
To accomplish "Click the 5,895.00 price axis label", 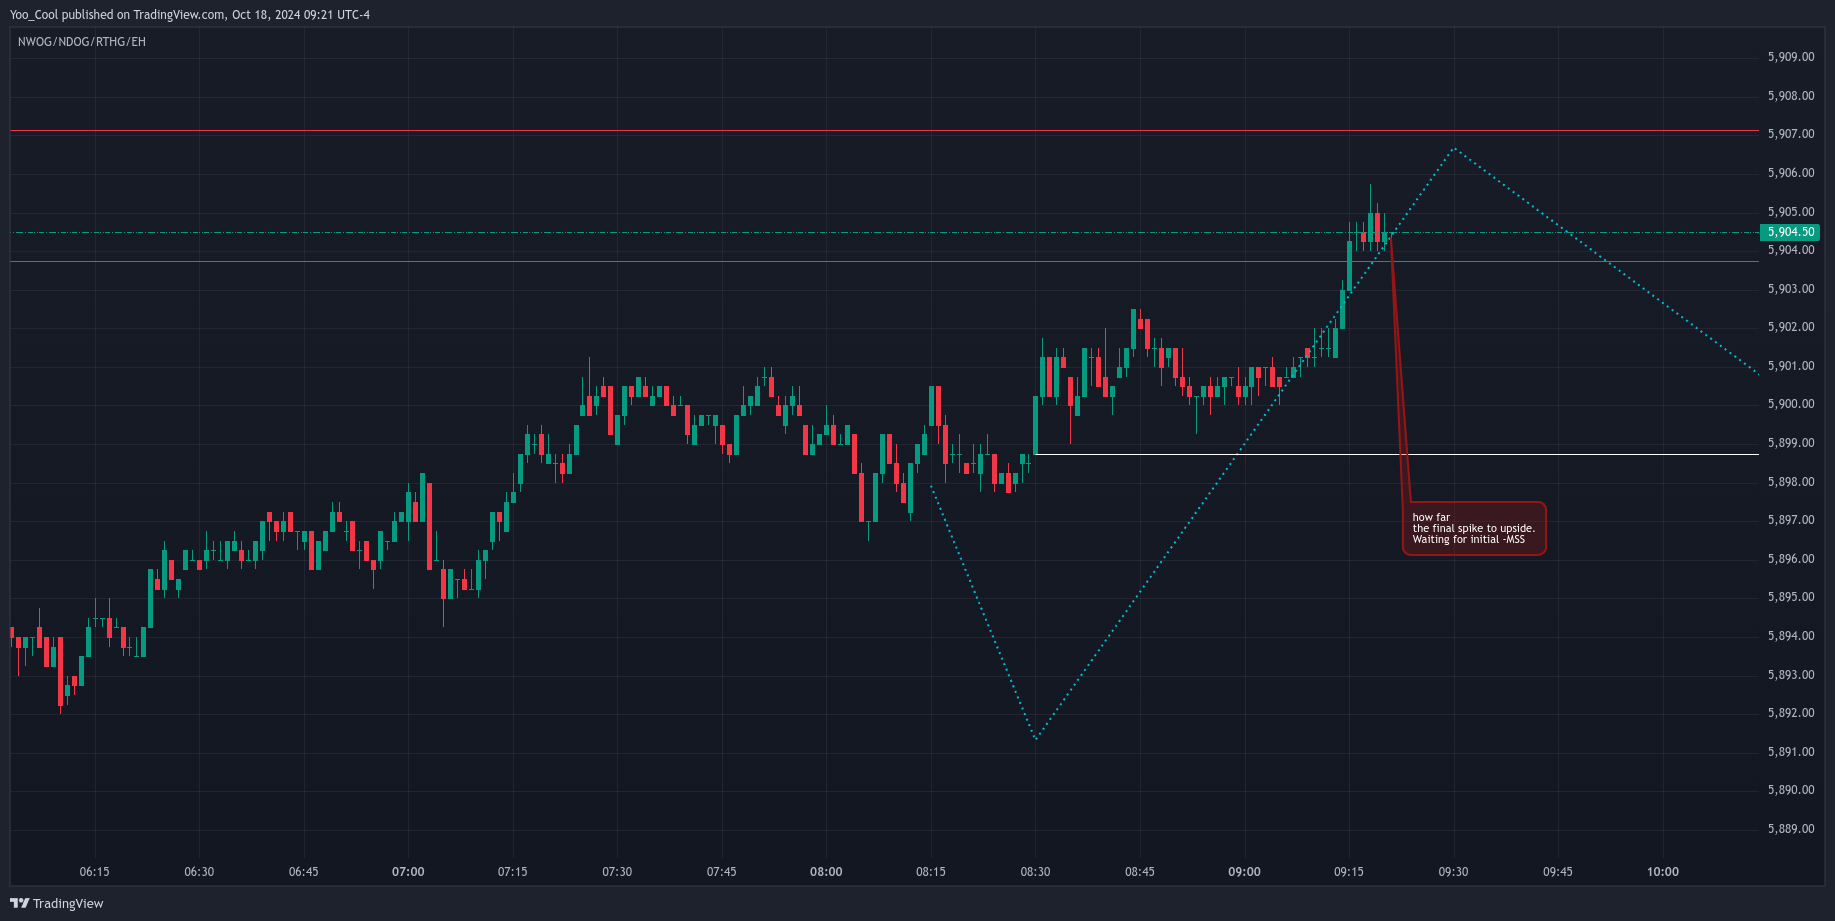I will tap(1791, 597).
